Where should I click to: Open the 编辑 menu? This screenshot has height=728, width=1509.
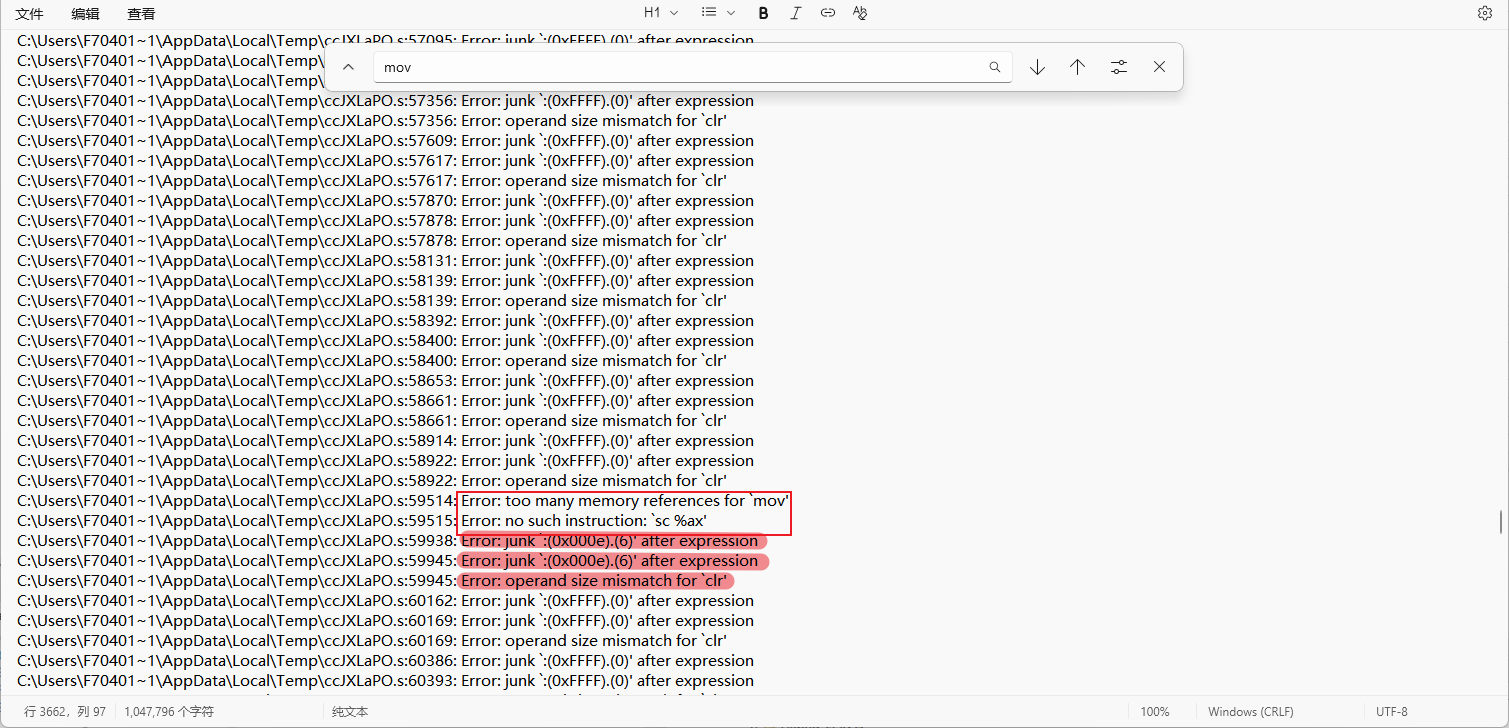[85, 14]
